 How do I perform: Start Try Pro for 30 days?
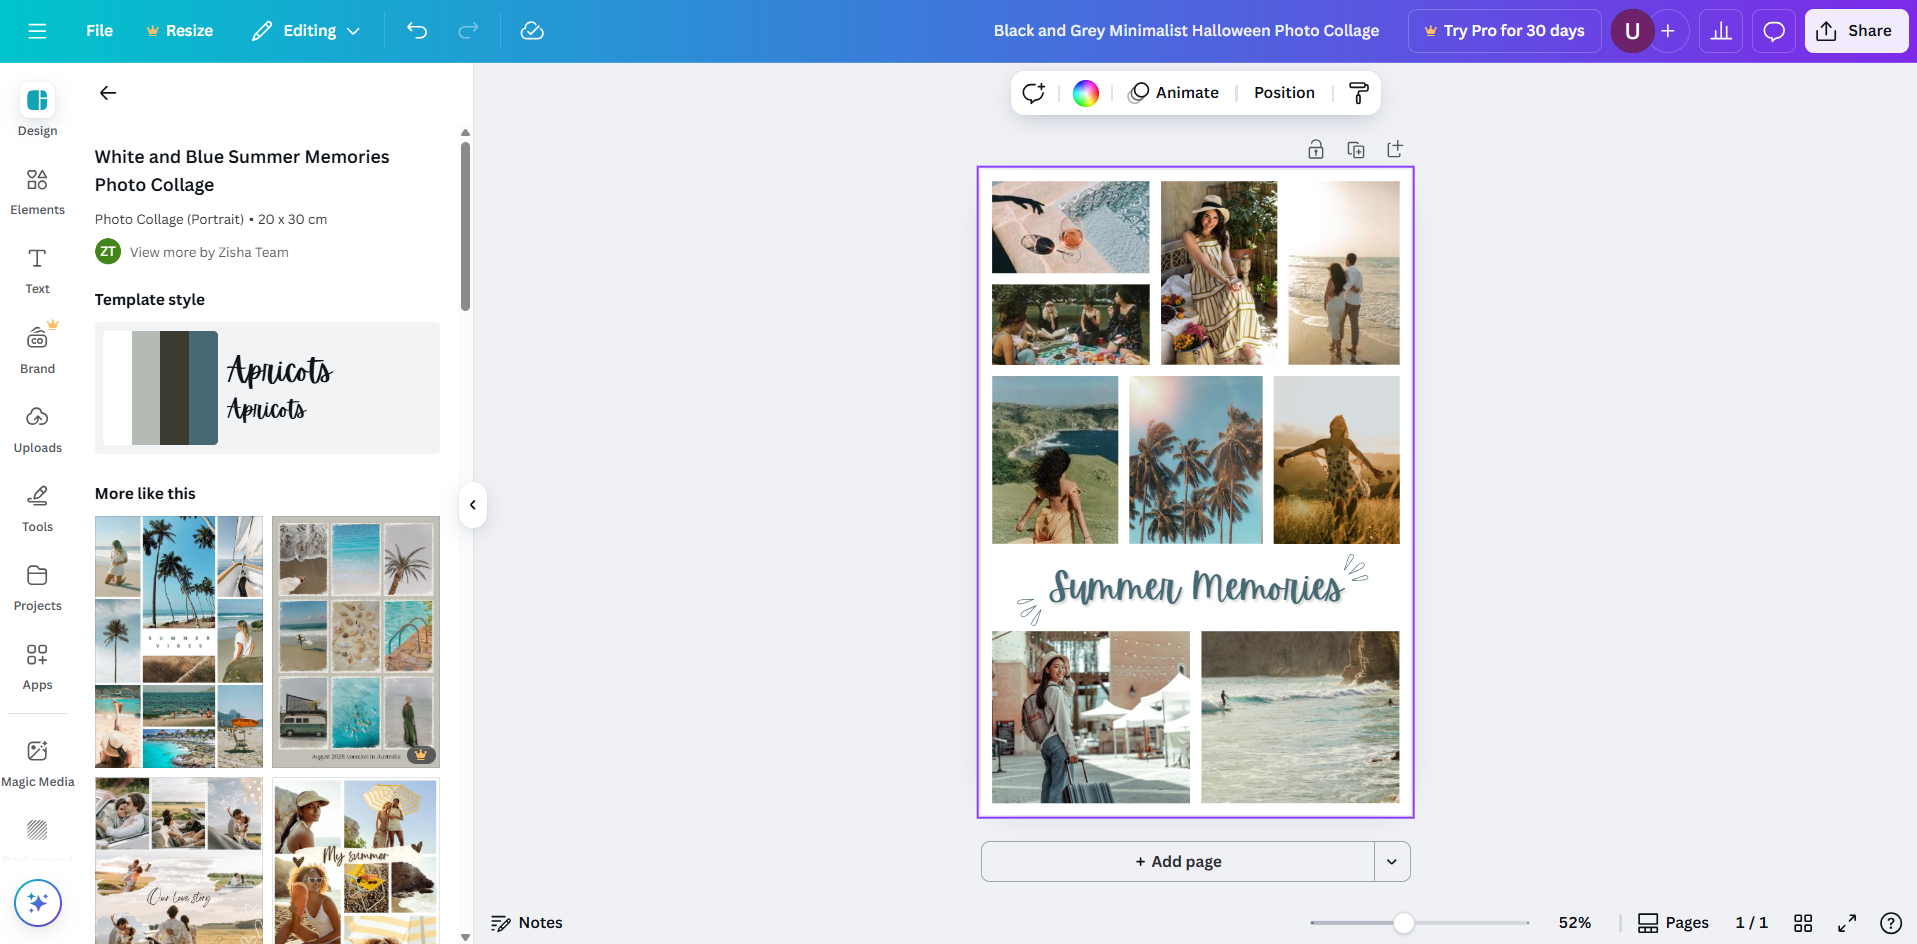1505,31
